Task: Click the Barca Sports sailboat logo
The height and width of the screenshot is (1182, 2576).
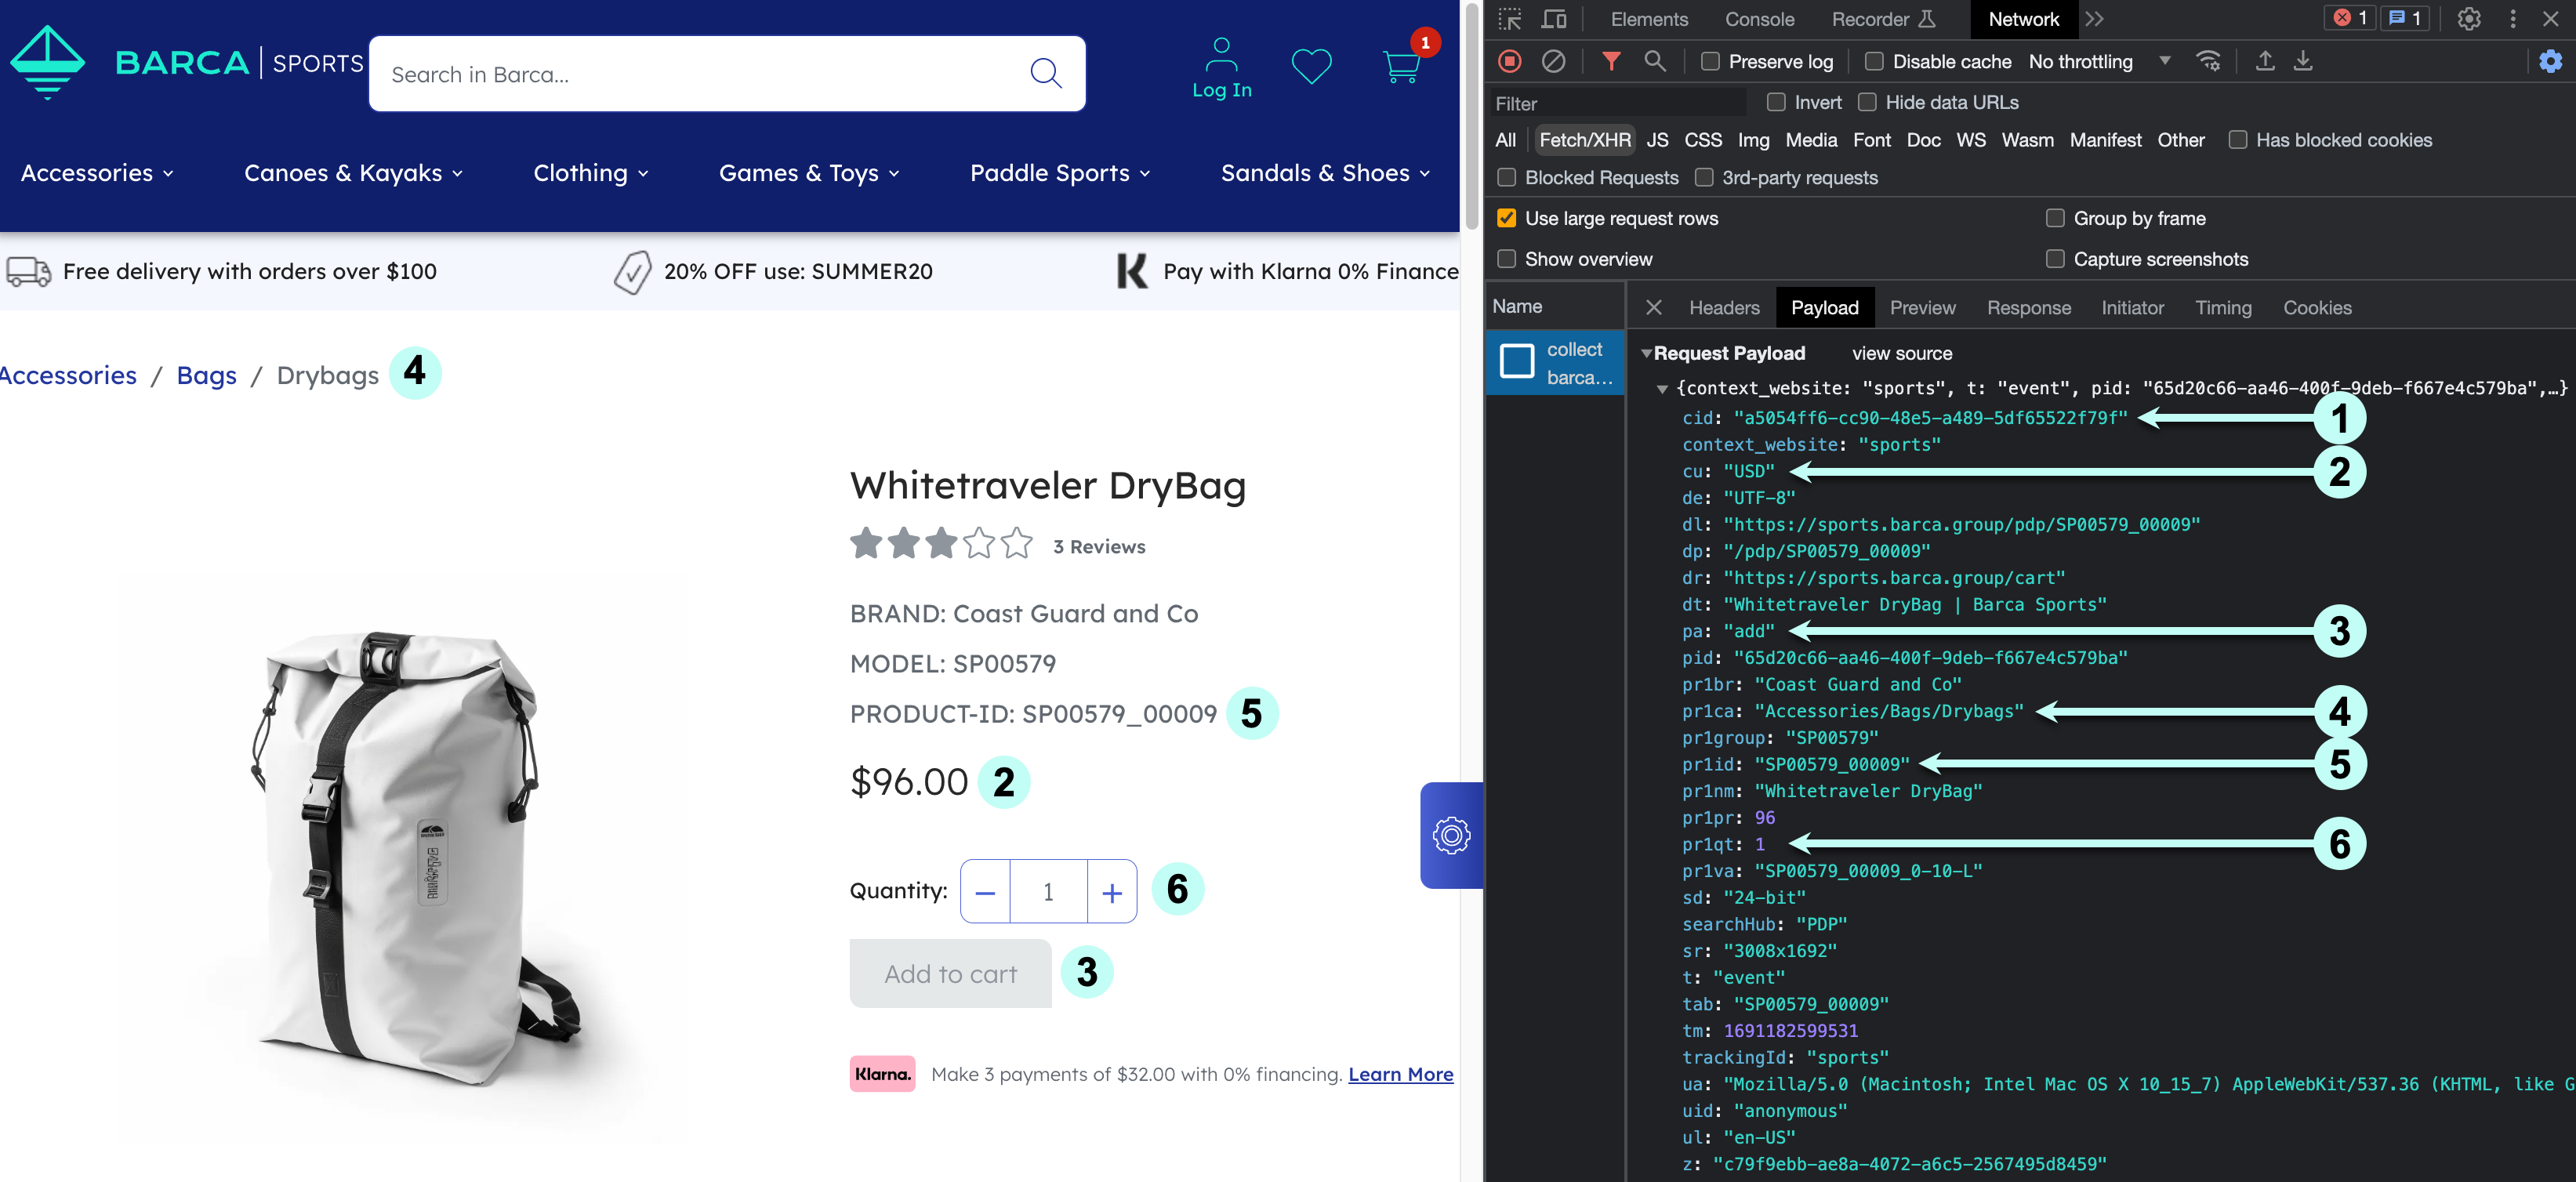Action: [x=47, y=62]
